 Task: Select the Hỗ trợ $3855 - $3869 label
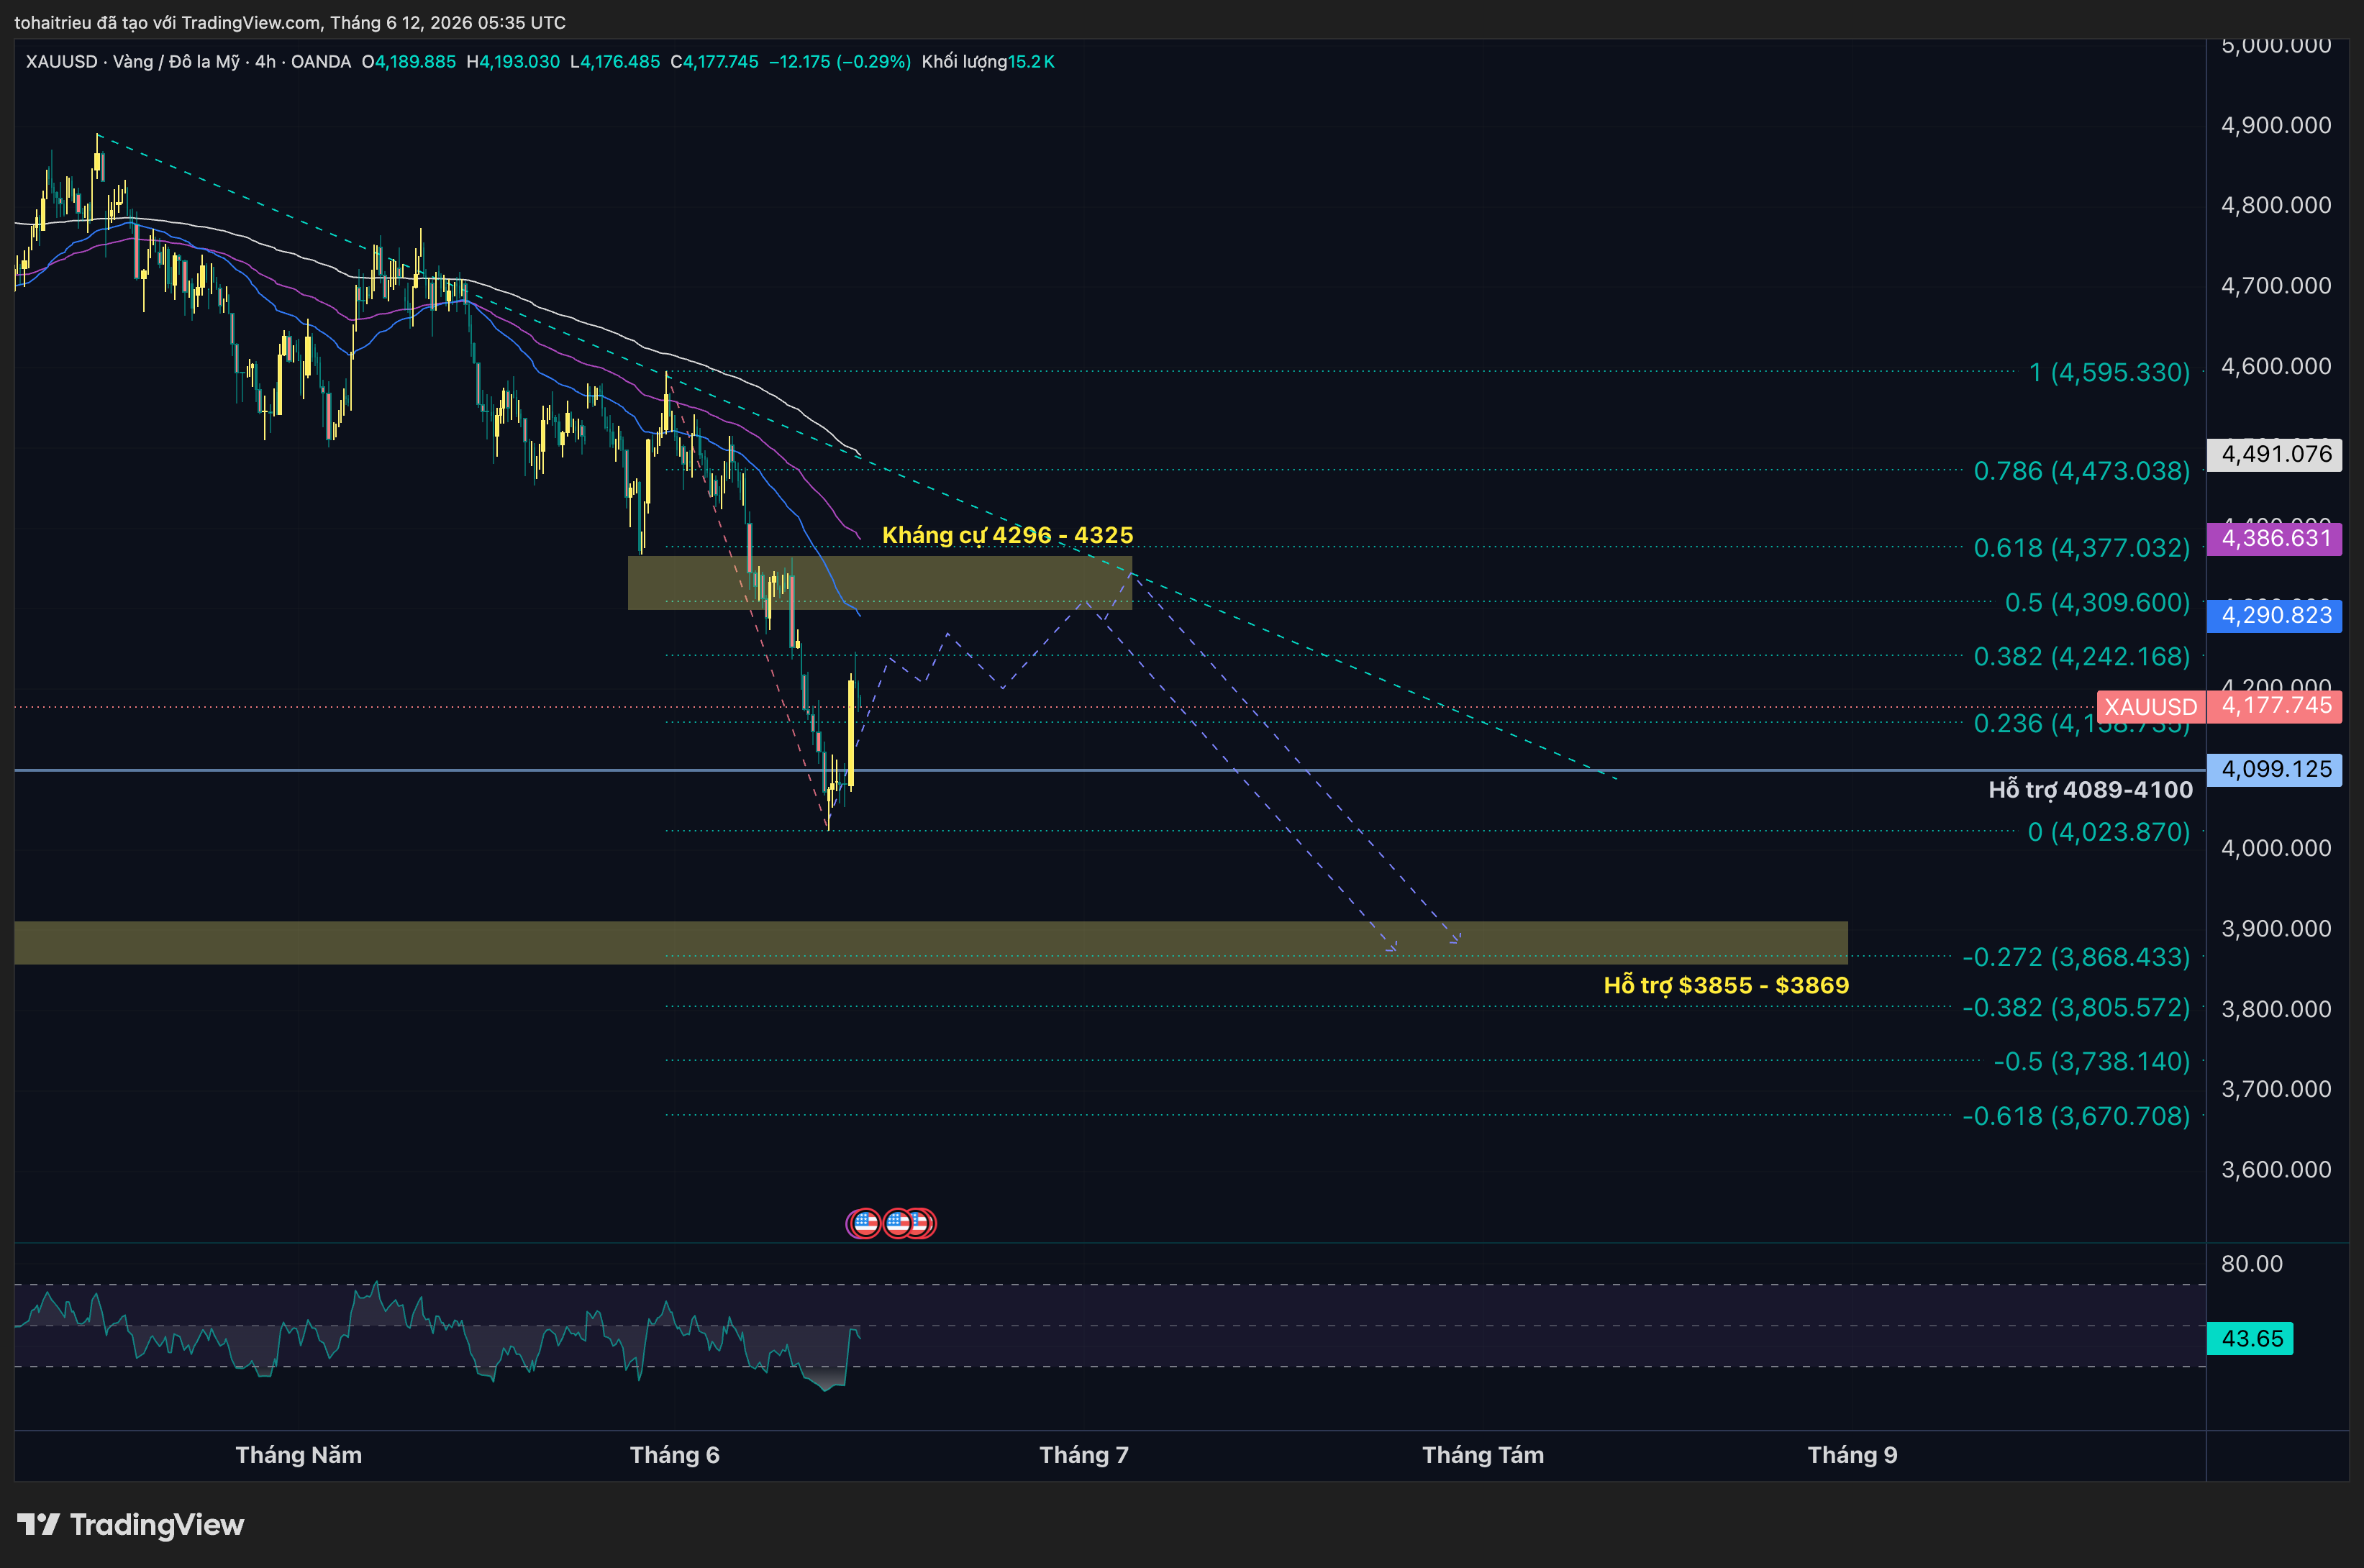tap(1726, 985)
